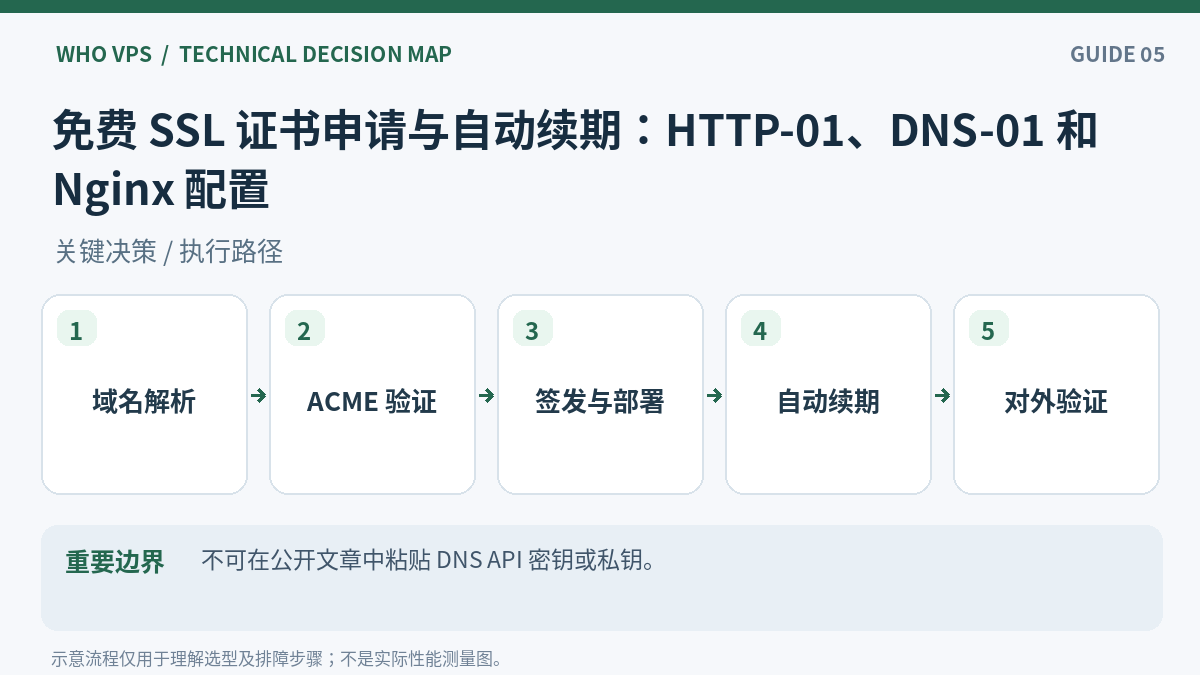Click the number badge 2

305,329
